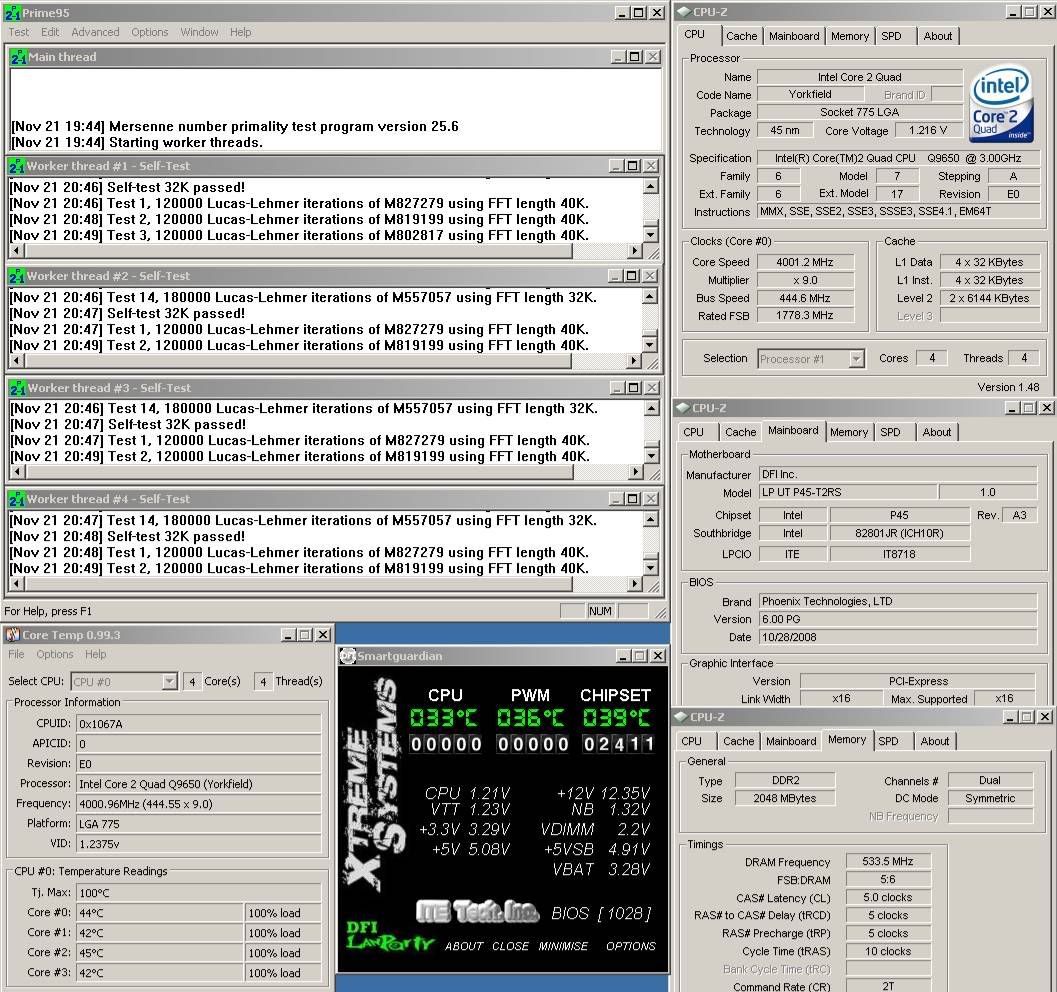This screenshot has width=1057, height=992.
Task: Click the Core Temp title bar icon
Action: point(12,635)
